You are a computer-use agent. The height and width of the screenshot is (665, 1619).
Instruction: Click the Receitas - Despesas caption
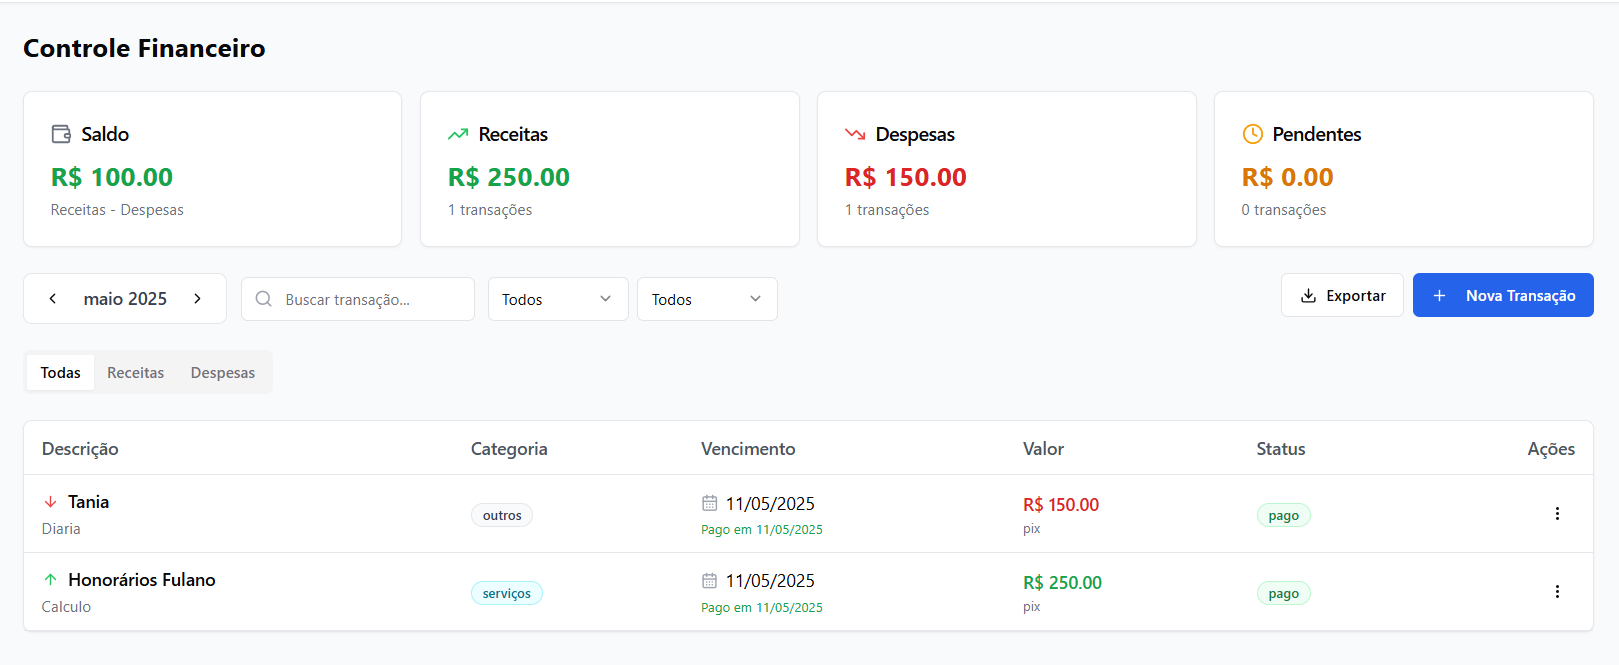[117, 210]
